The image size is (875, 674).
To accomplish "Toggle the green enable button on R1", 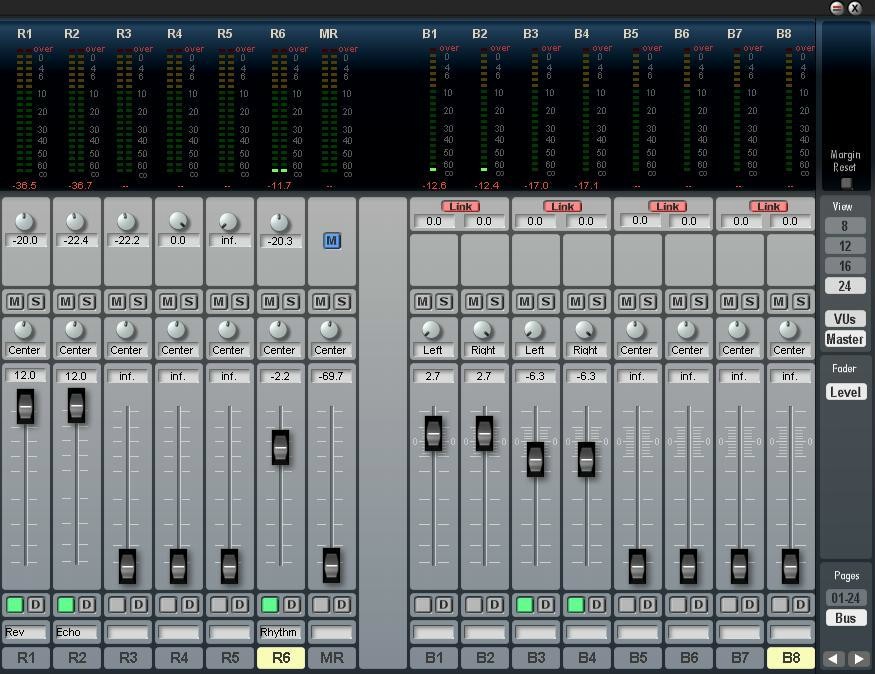I will pos(15,604).
